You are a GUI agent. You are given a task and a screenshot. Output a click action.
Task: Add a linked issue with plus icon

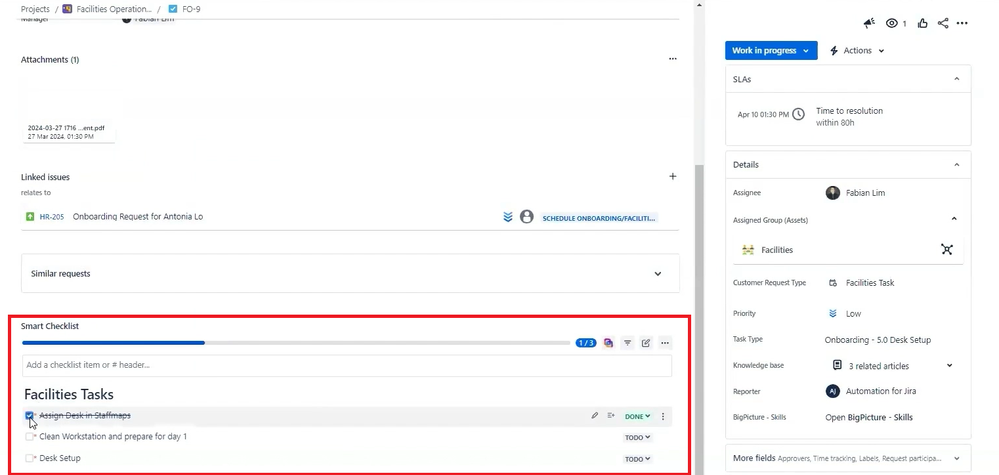[673, 176]
